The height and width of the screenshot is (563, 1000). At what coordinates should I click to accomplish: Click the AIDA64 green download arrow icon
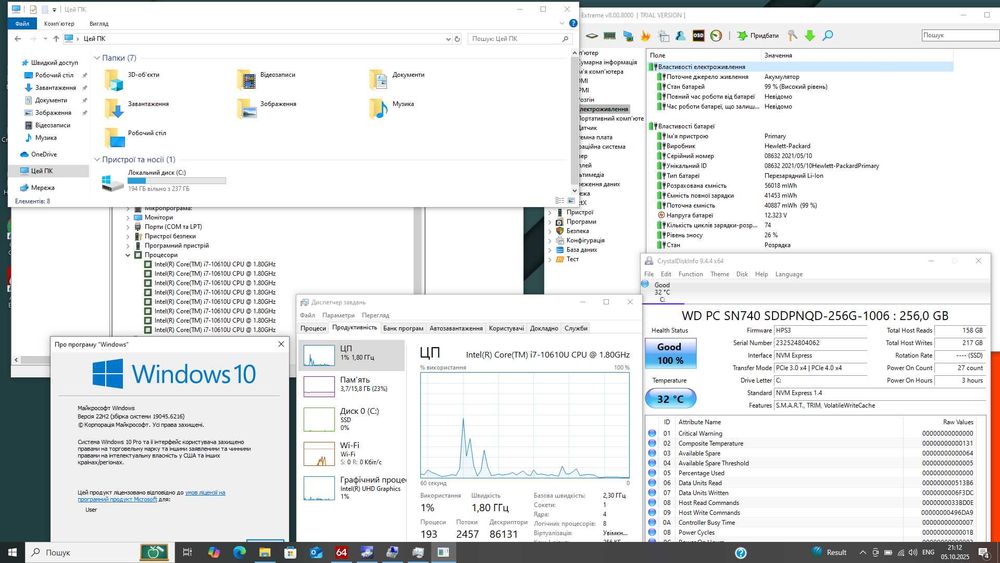810,36
